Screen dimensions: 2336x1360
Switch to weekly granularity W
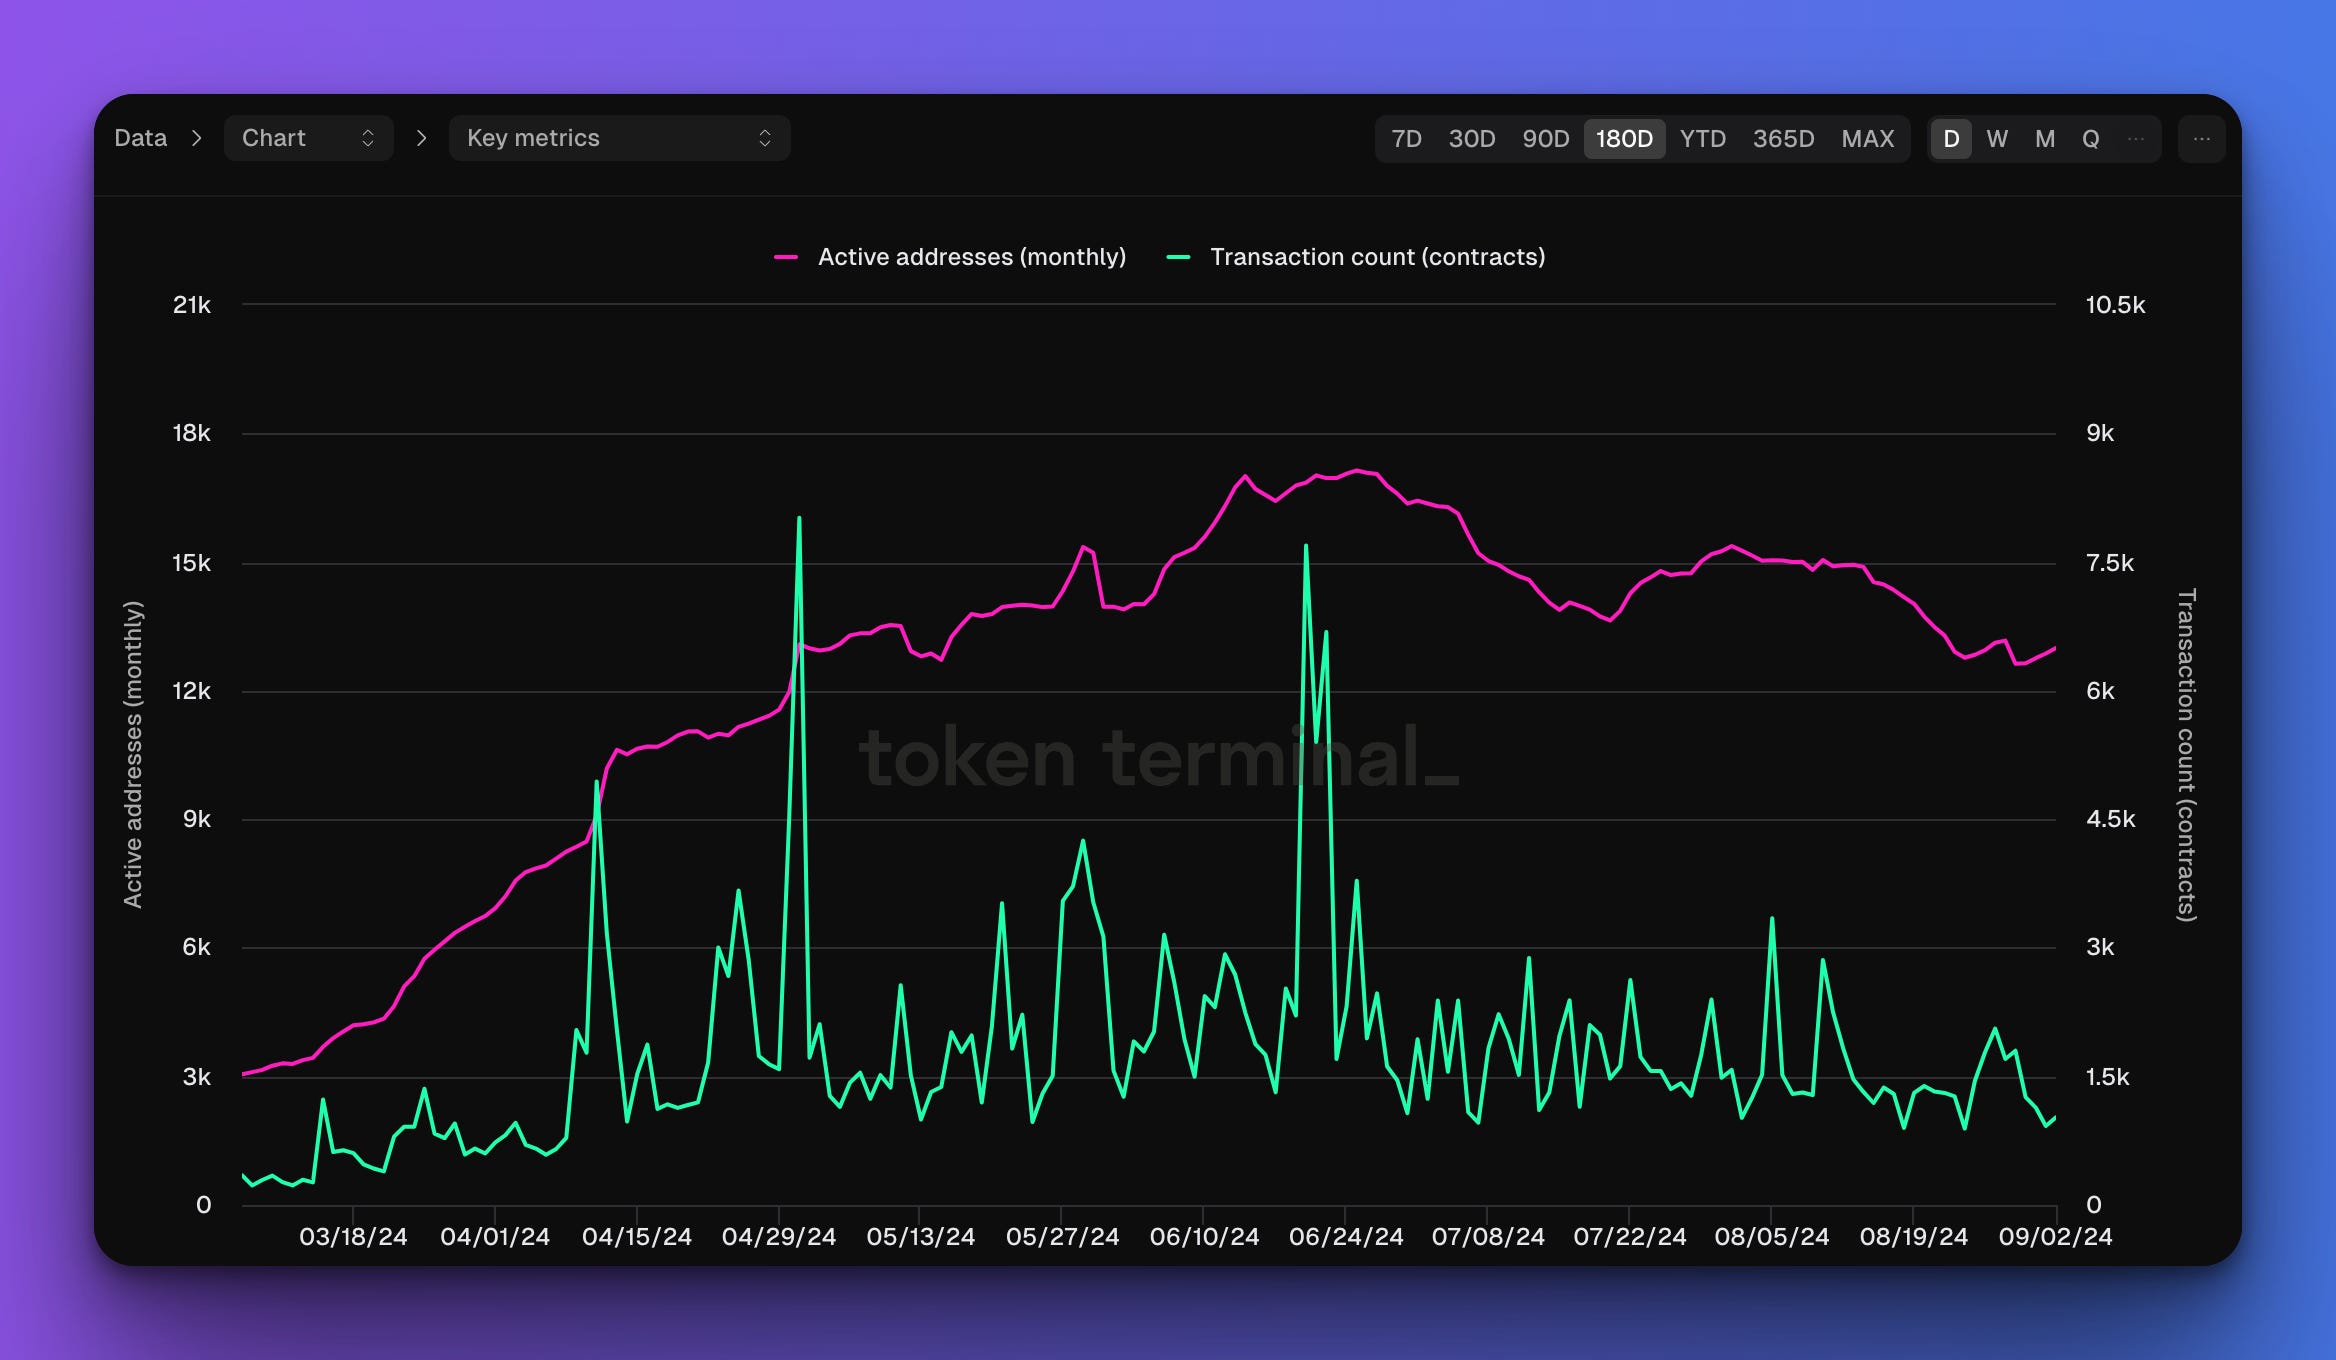pyautogui.click(x=1997, y=139)
